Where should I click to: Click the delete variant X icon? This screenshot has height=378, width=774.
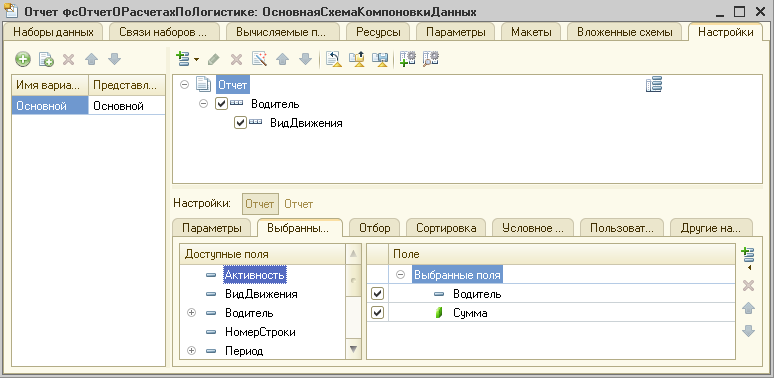pos(69,60)
